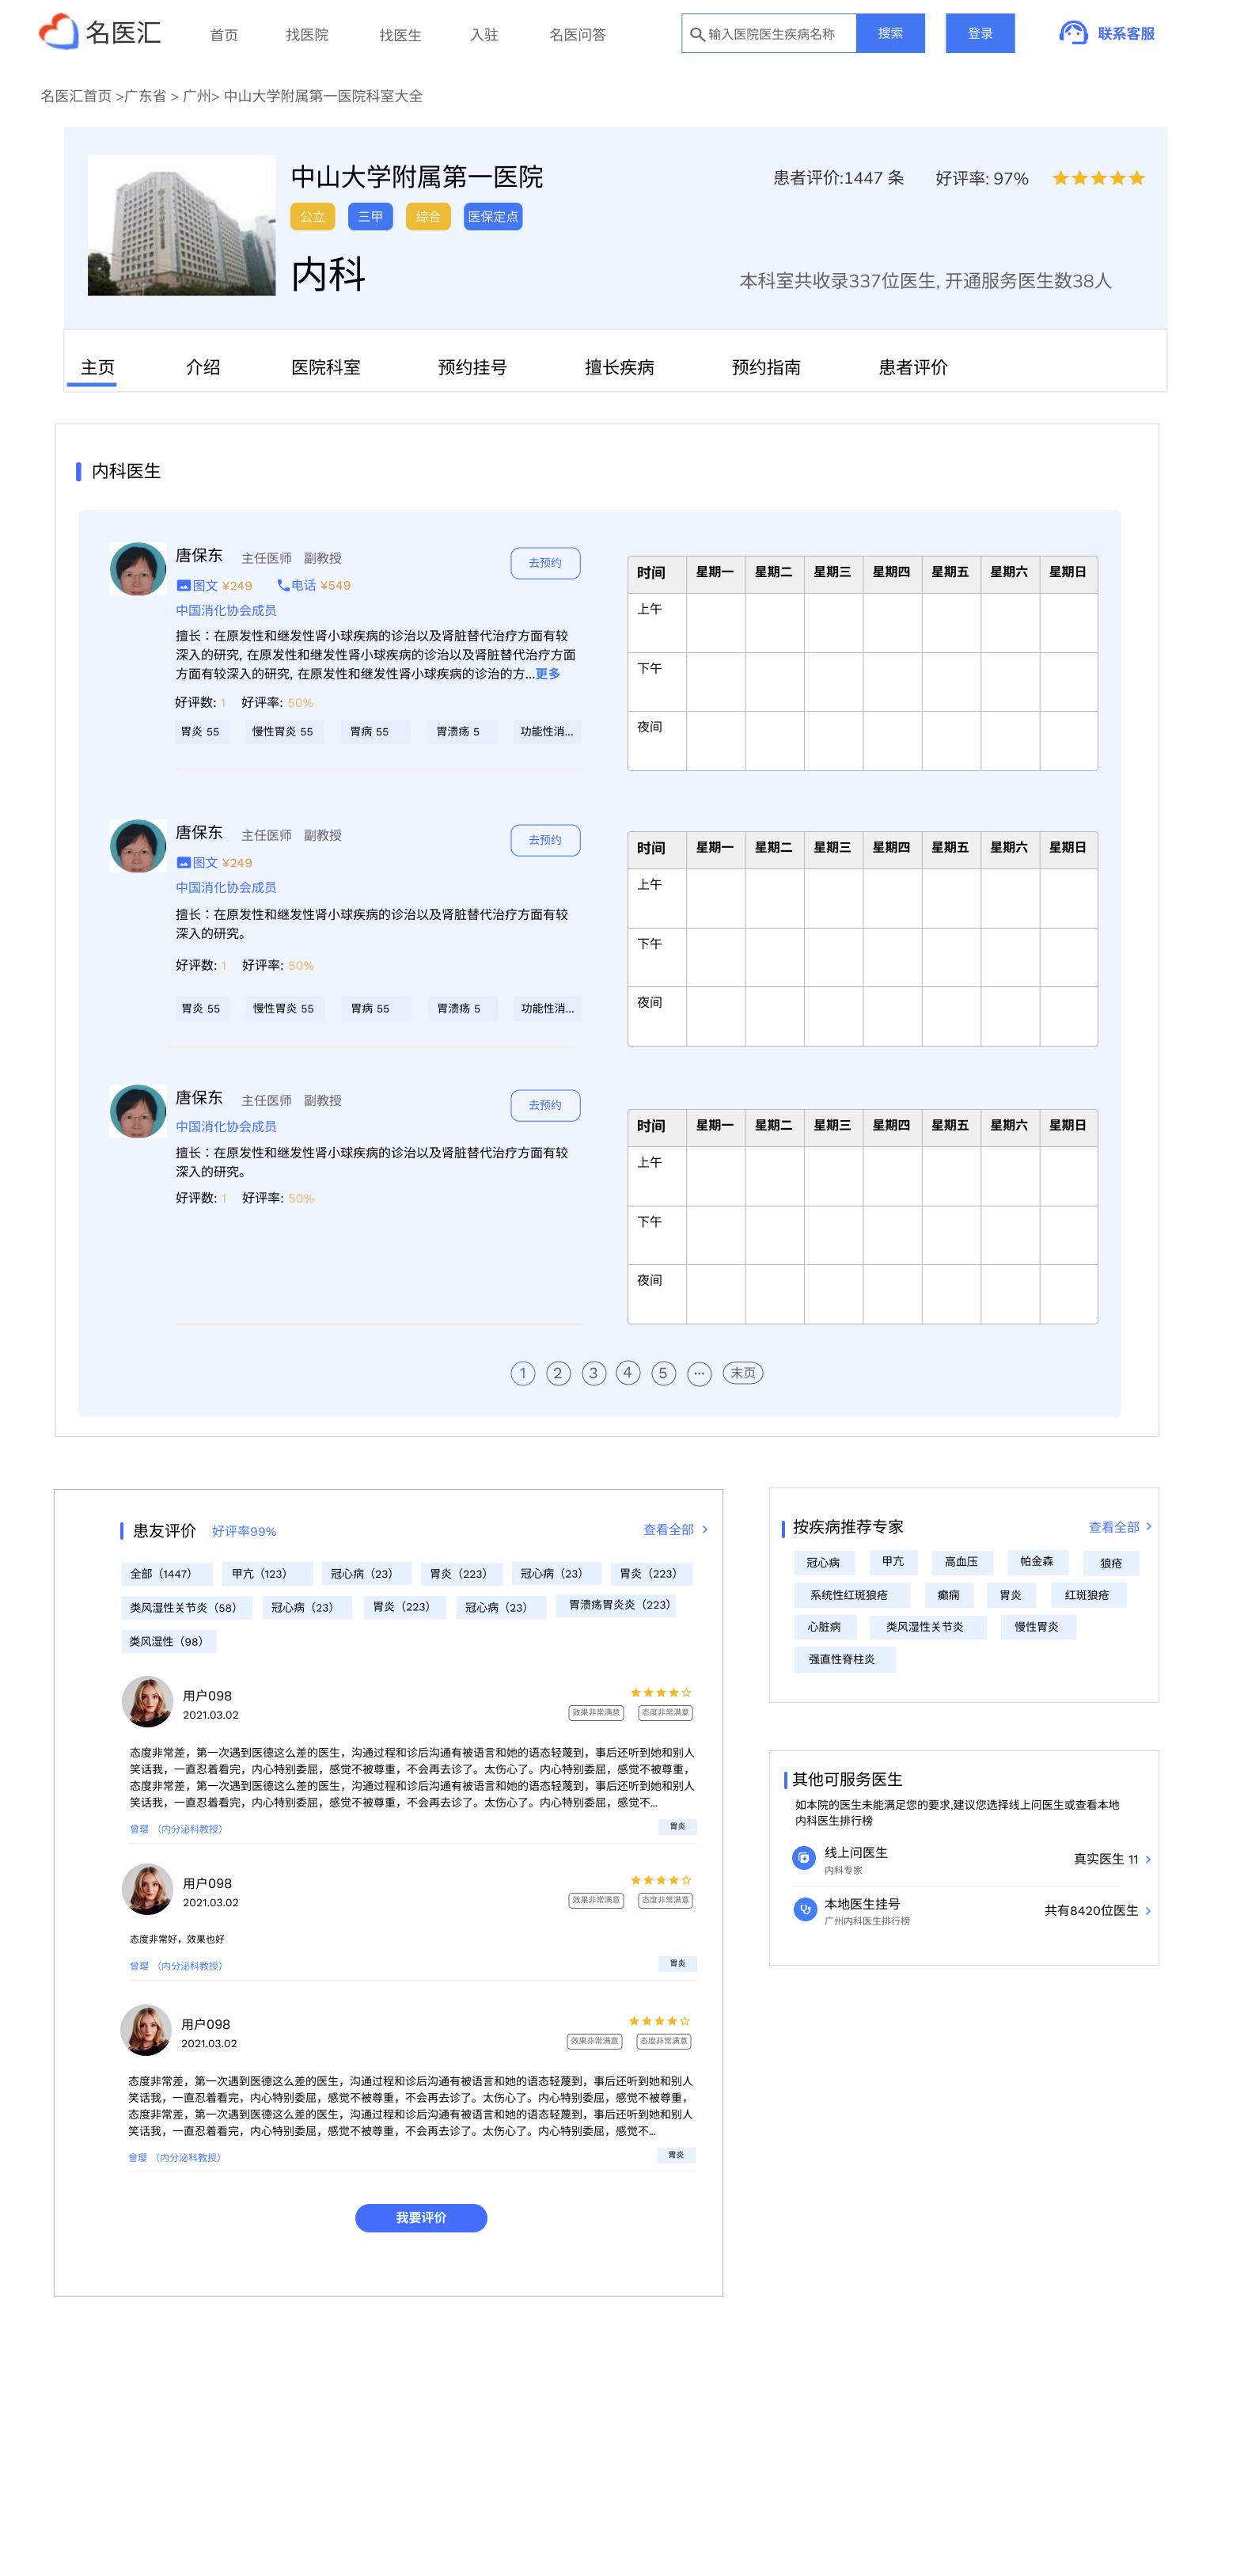Expand 查看全部 in 按疾病推荐专家
The width and height of the screenshot is (1244, 2576).
[x=1119, y=1527]
